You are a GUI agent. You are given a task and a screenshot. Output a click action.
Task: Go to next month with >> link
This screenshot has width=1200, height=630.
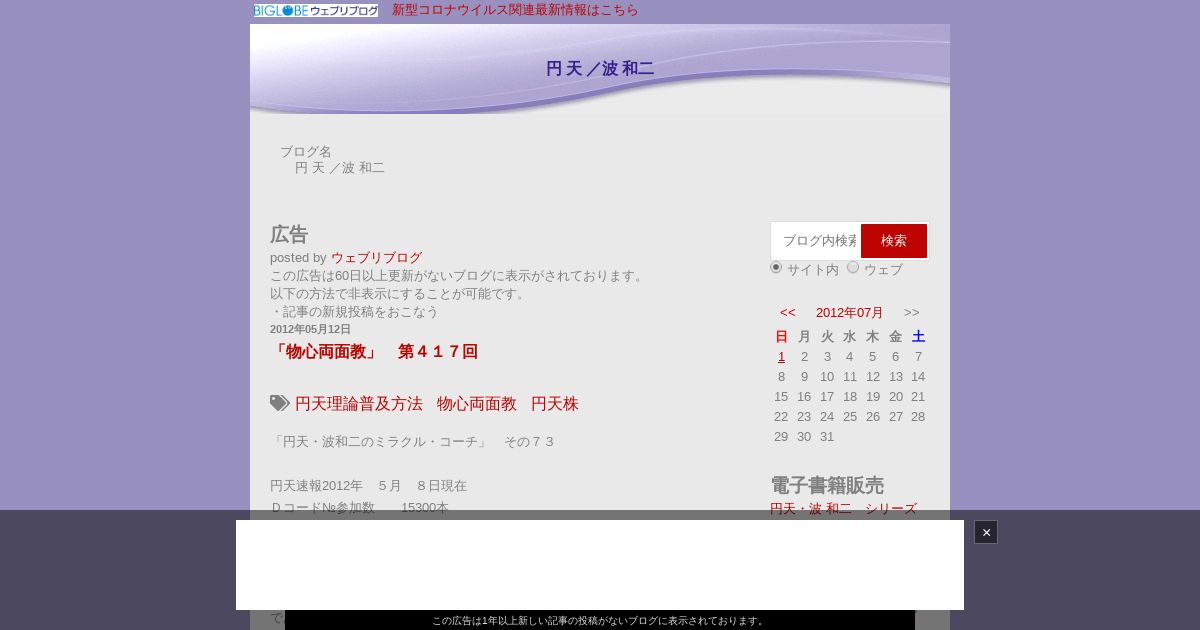pos(912,312)
